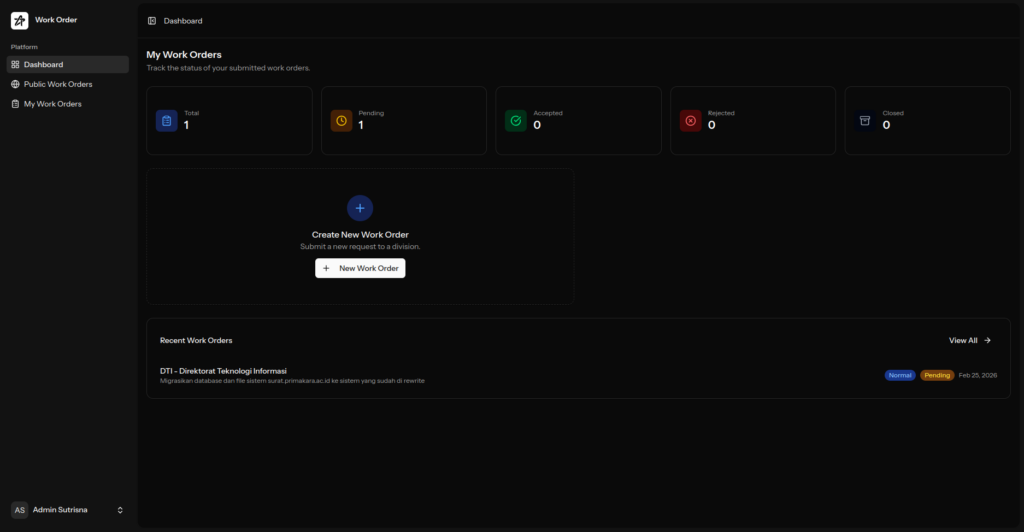Click the AS user avatar

click(x=20, y=510)
